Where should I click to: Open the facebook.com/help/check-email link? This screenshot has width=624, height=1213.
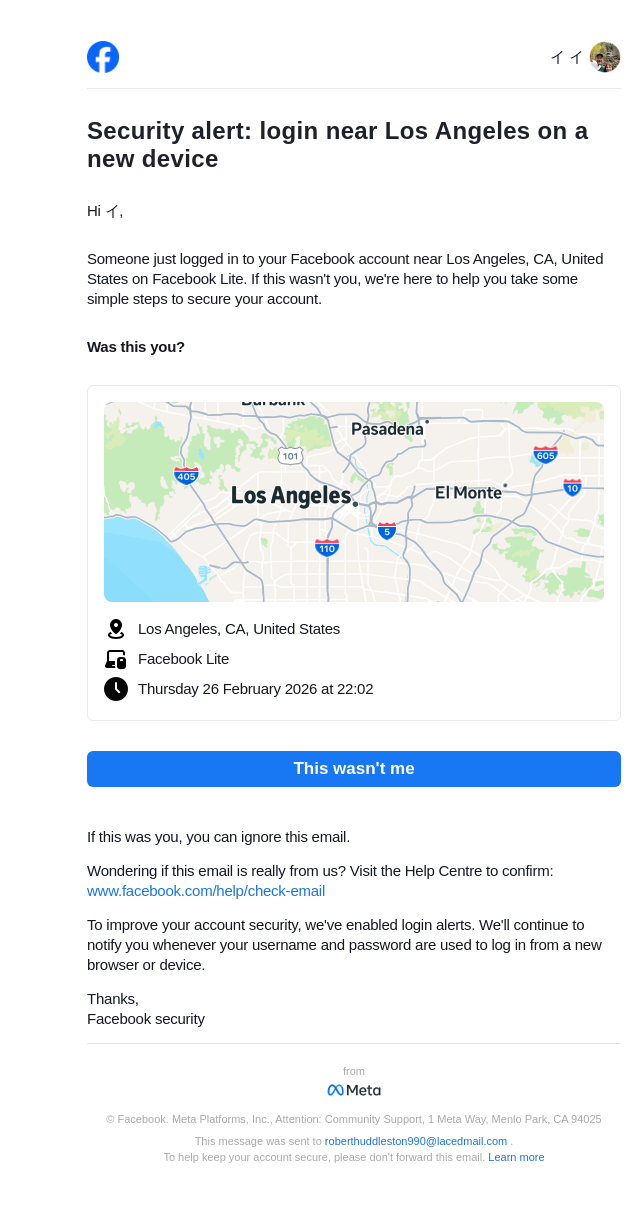206,891
